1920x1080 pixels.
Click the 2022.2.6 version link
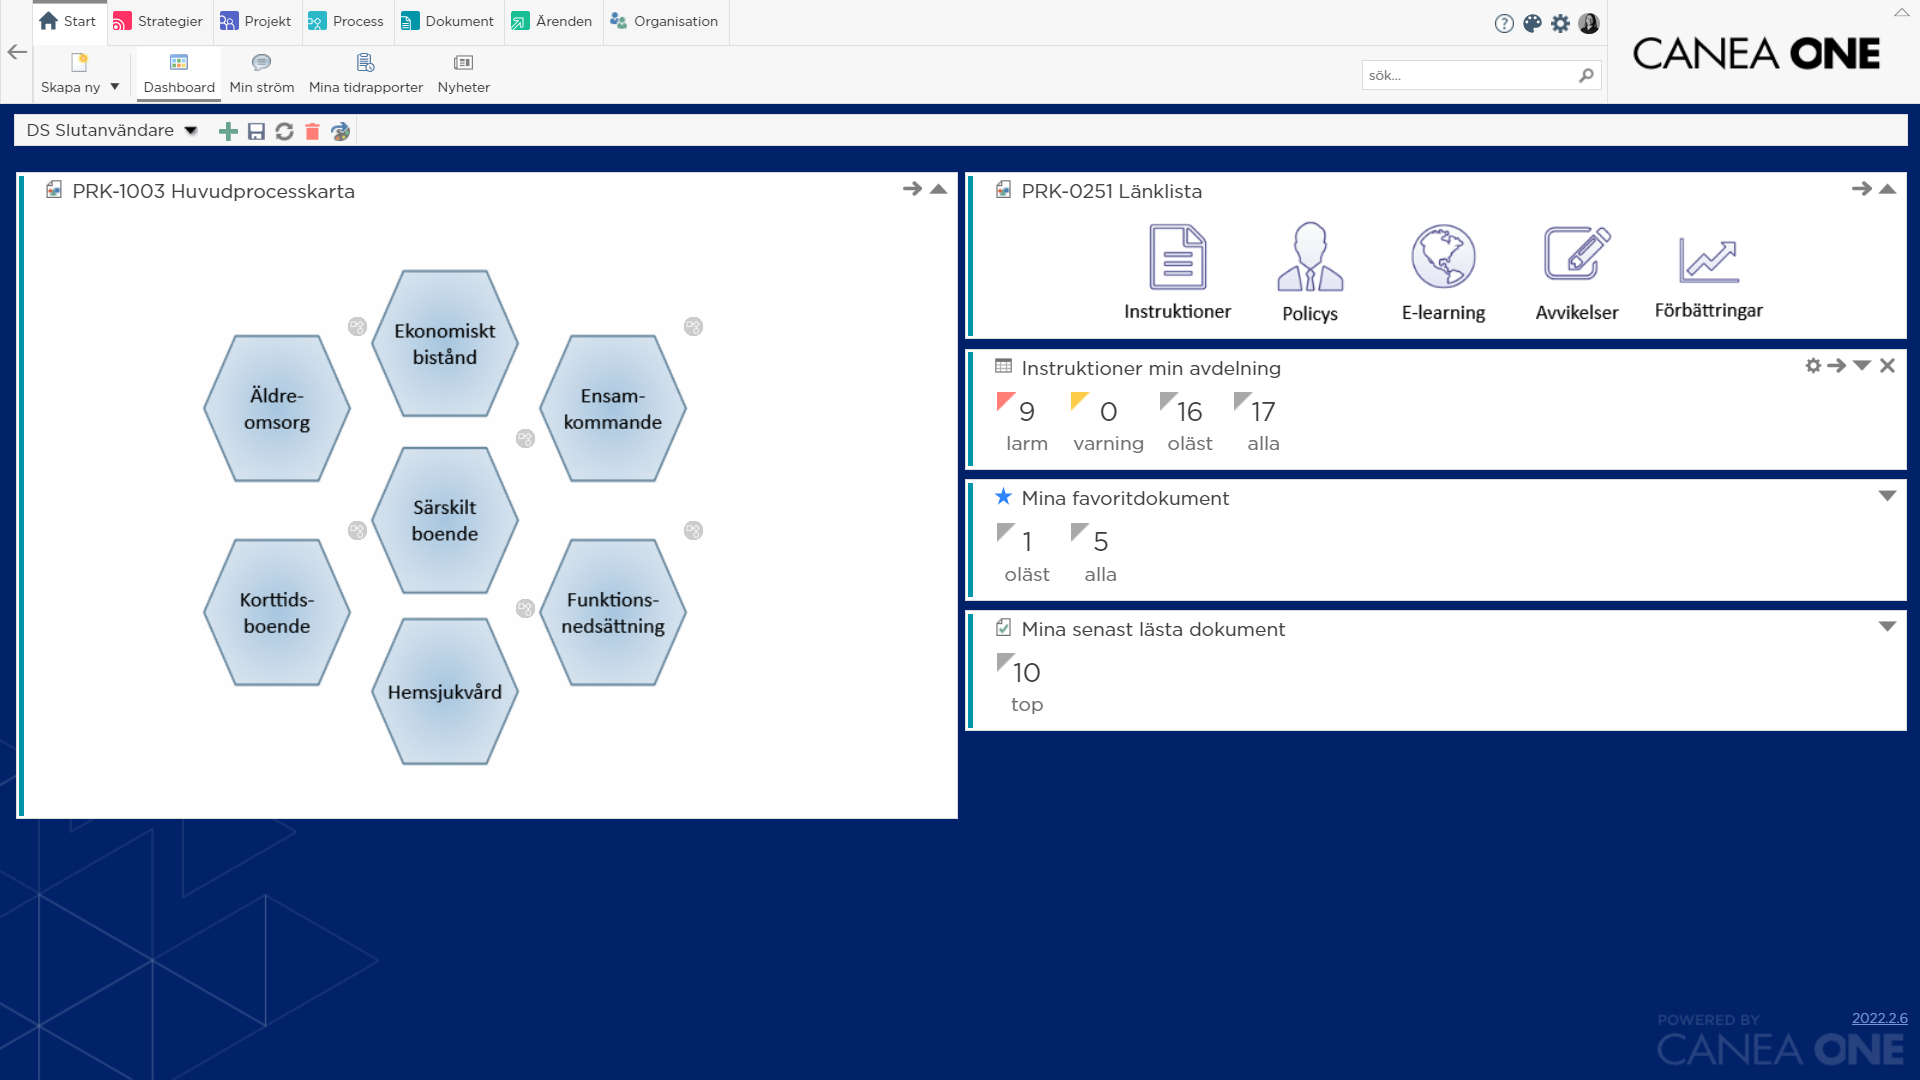point(1879,1018)
